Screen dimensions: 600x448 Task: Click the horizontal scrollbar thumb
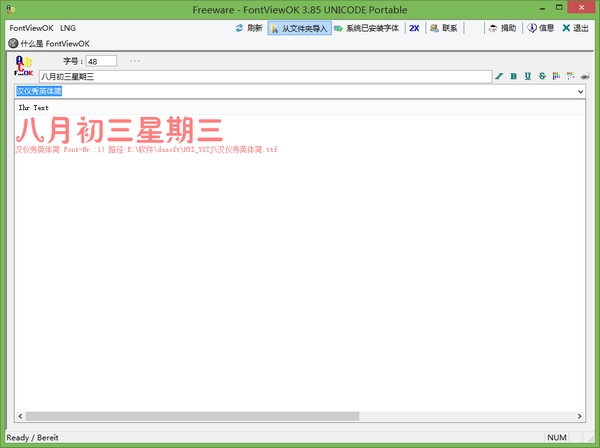192,416
